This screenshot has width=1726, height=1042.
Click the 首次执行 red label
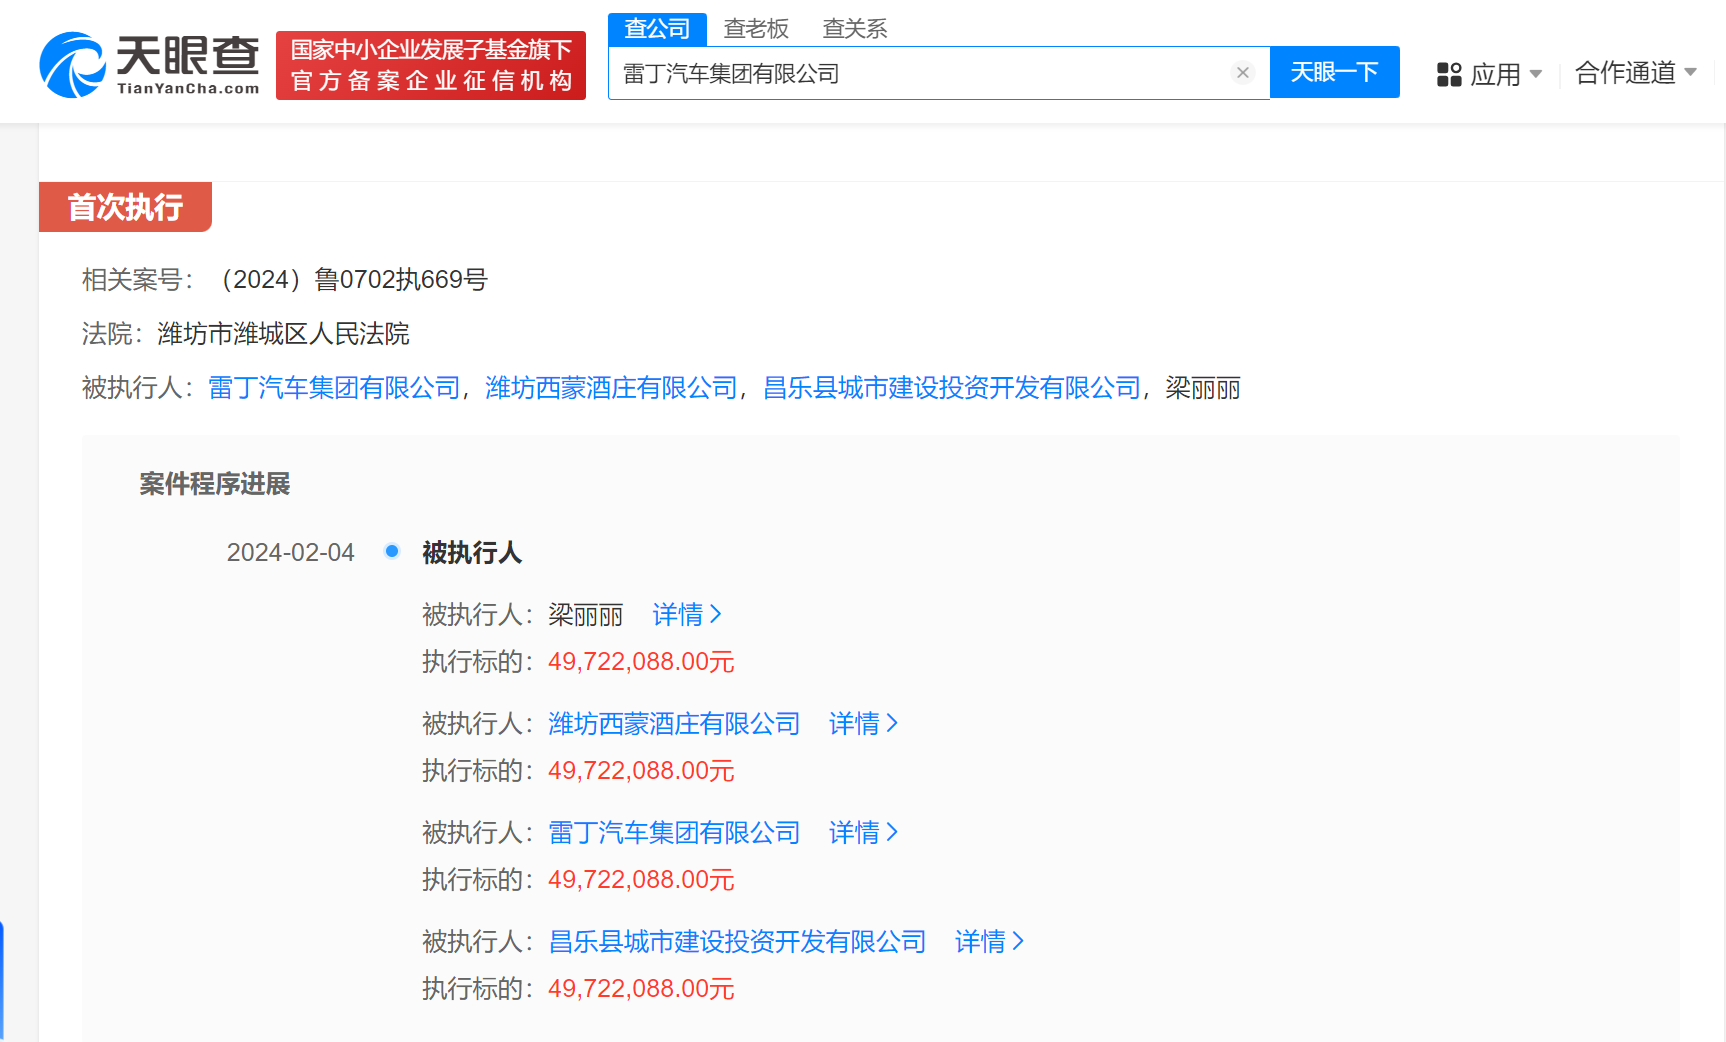point(125,207)
